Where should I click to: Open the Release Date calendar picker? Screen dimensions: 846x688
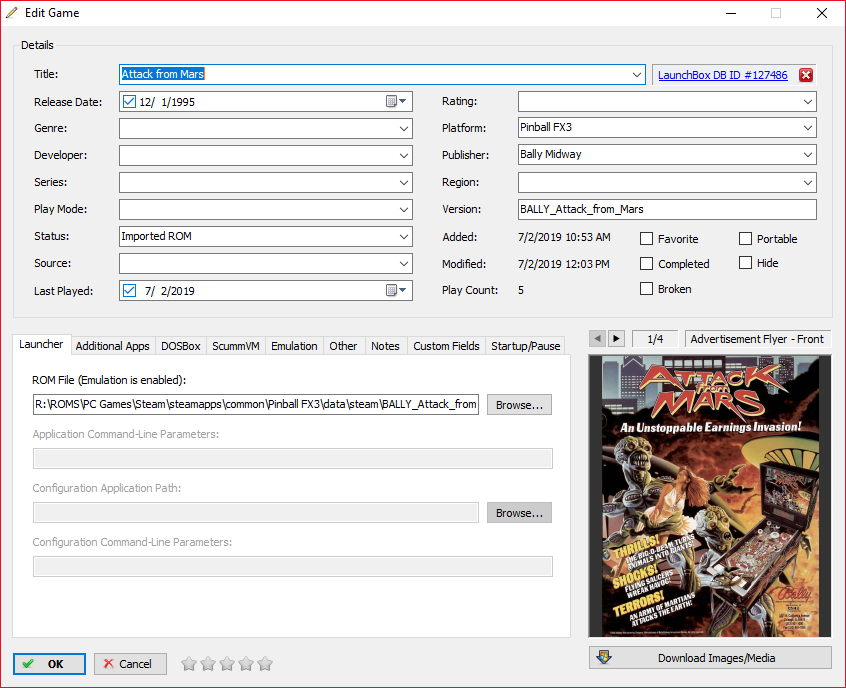(397, 101)
